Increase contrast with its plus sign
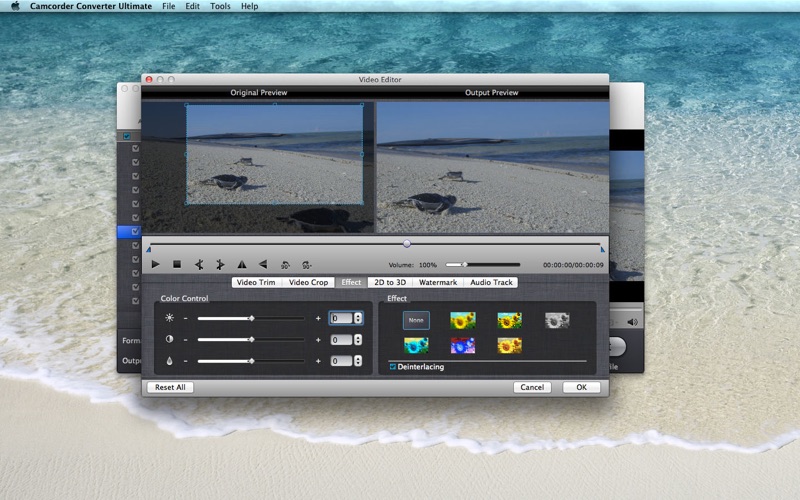This screenshot has height=500, width=800. [318, 340]
